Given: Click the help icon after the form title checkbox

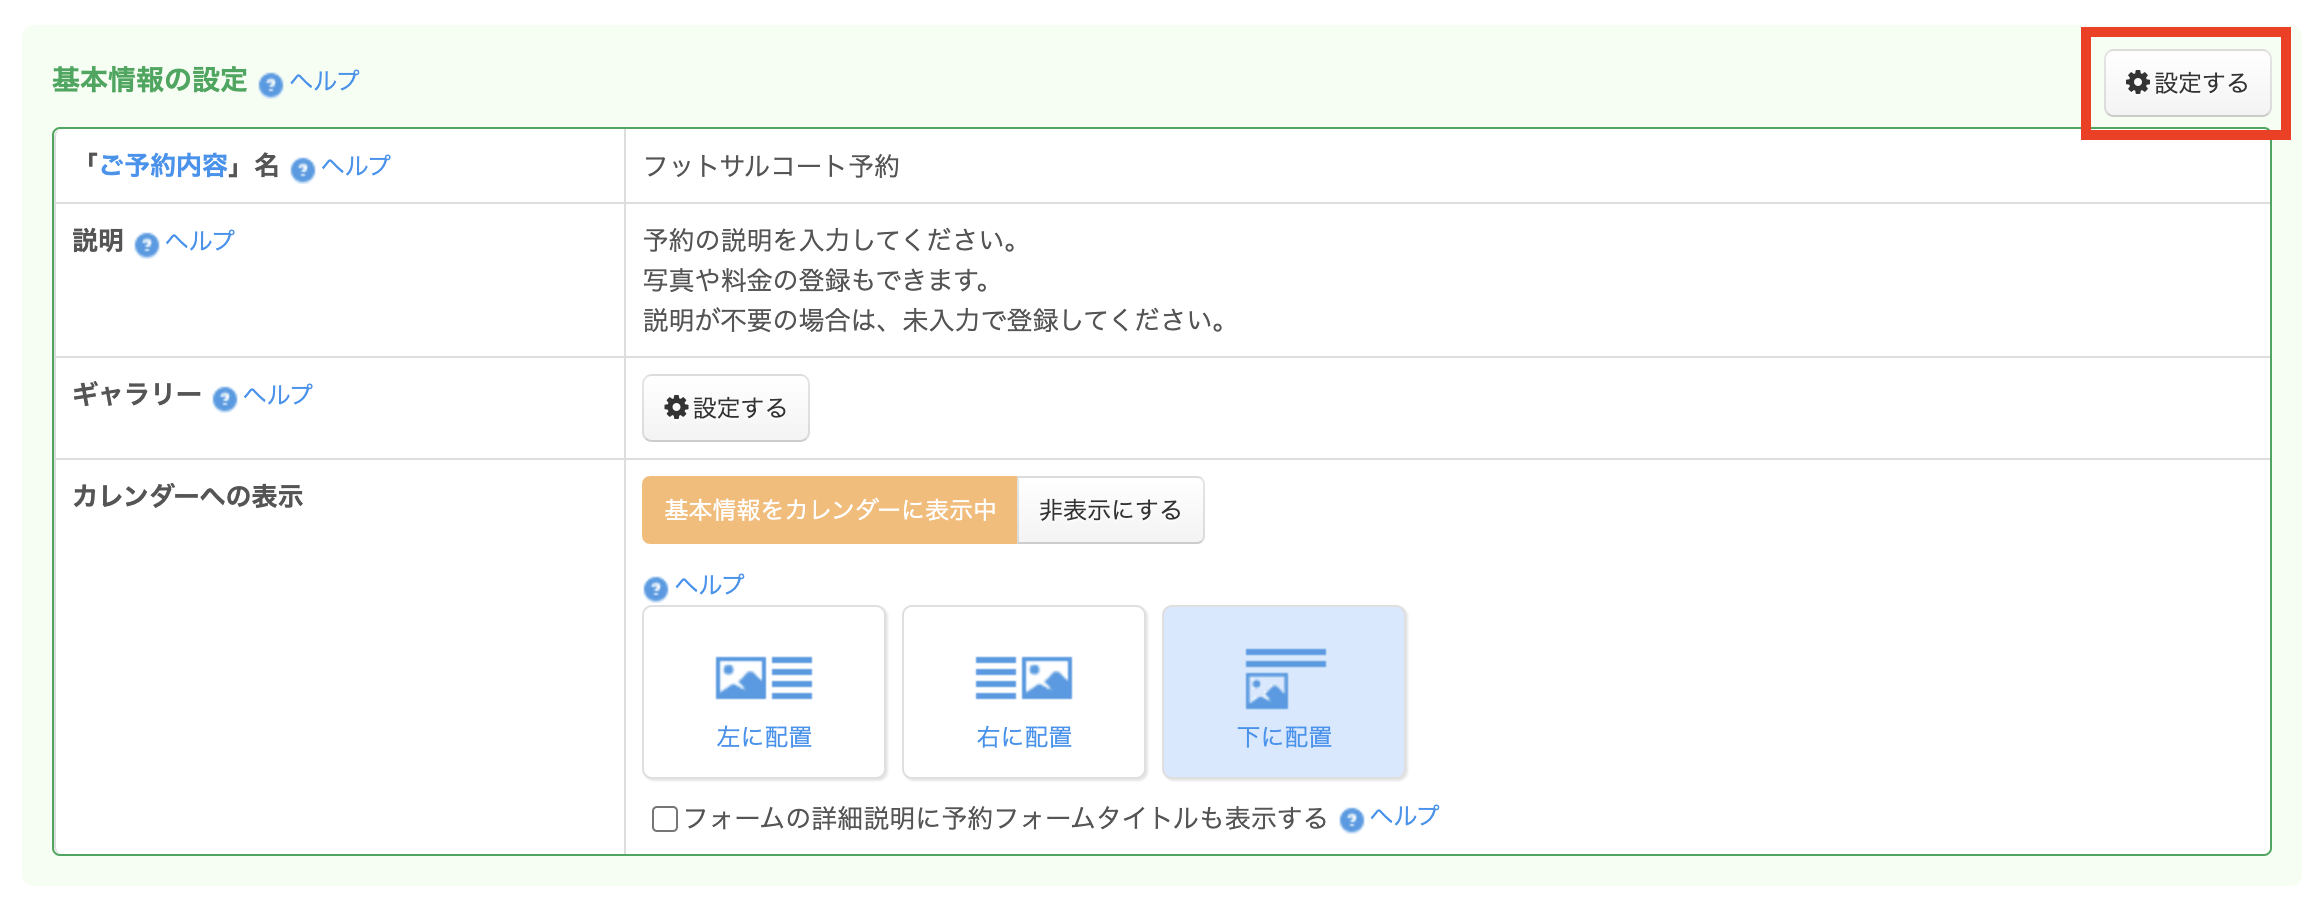Looking at the screenshot, I should (1351, 821).
